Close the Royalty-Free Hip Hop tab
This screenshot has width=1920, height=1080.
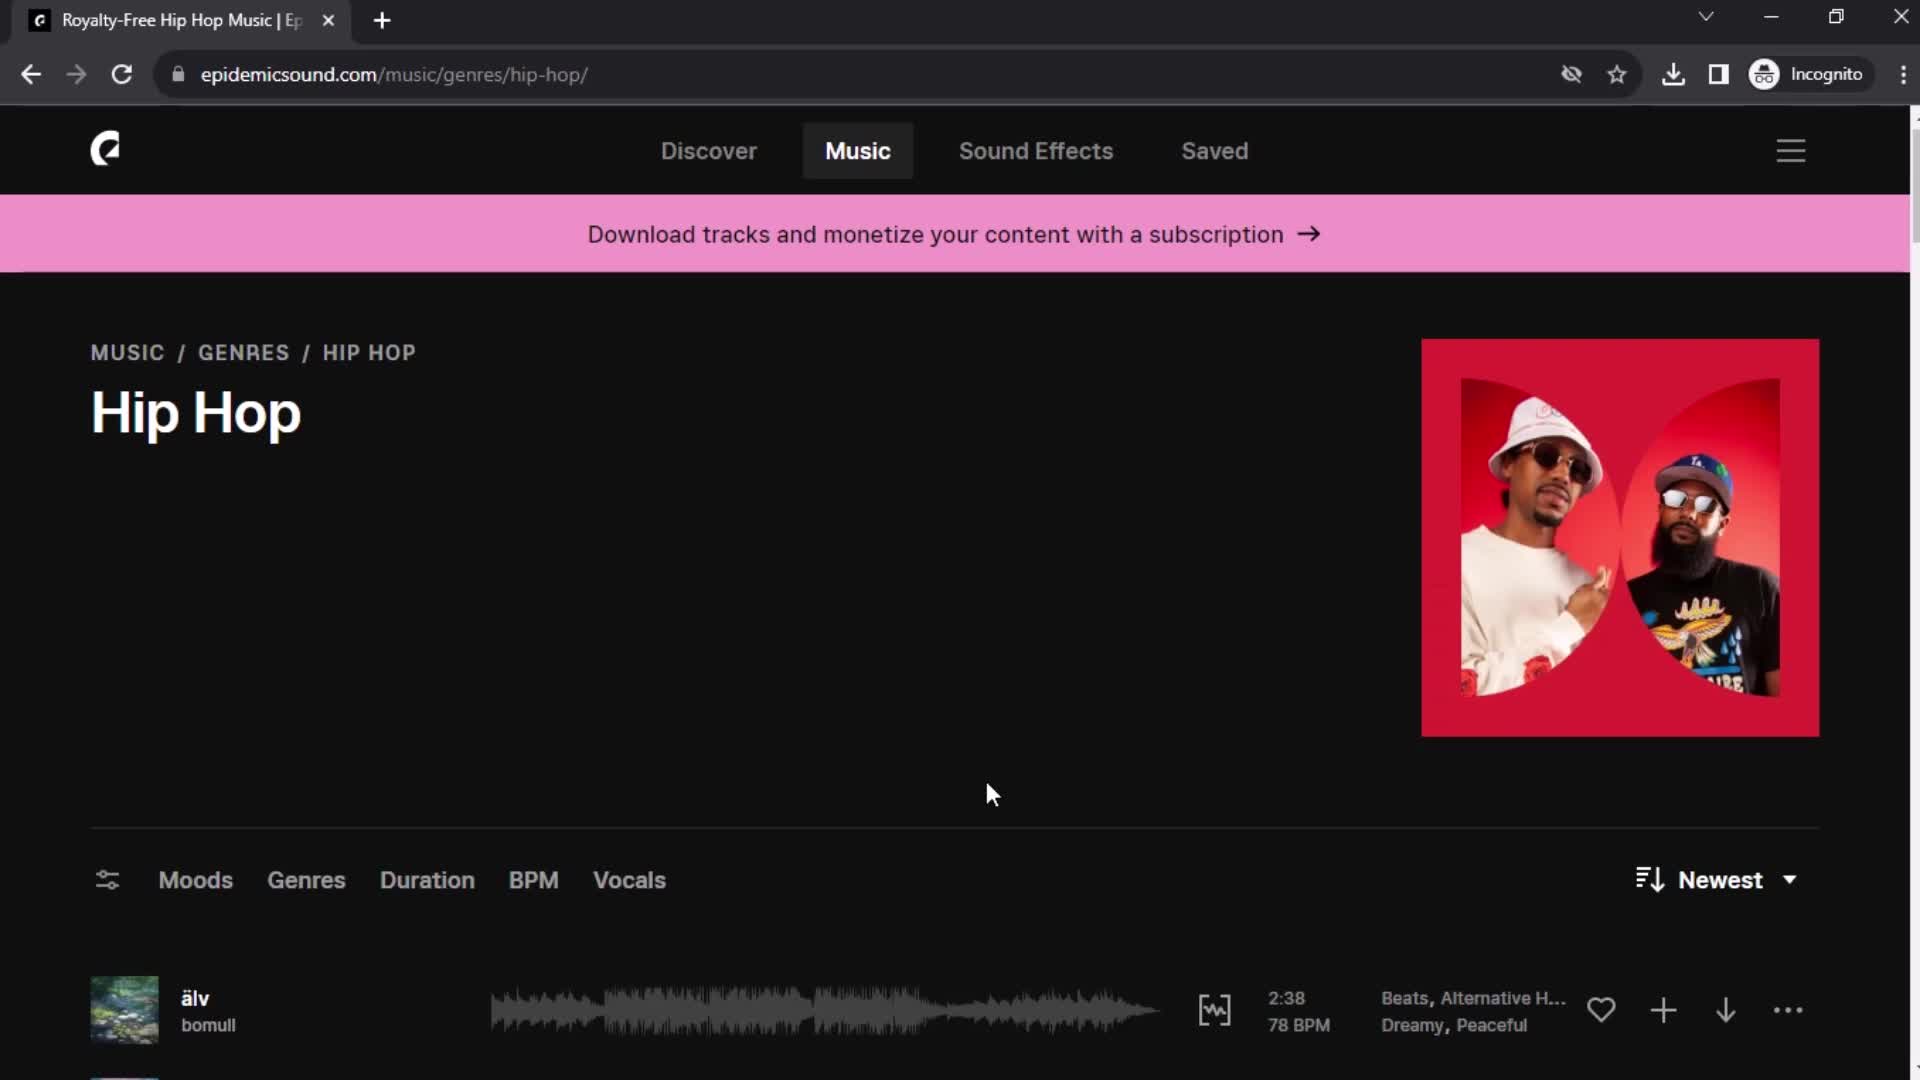click(328, 20)
